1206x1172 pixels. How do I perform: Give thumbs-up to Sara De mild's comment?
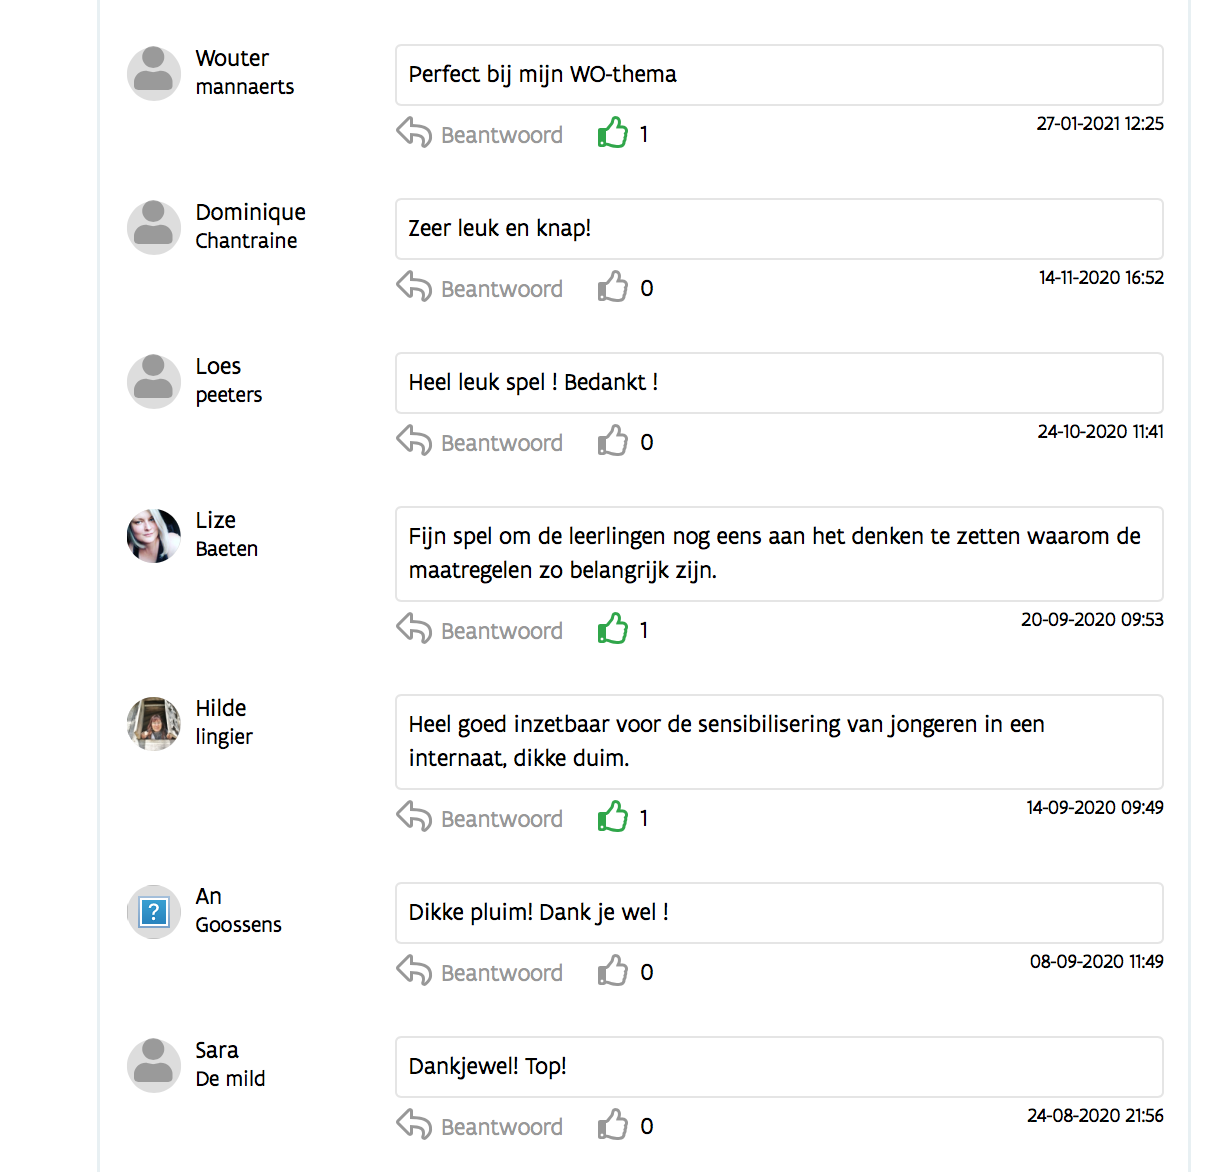coord(612,1125)
